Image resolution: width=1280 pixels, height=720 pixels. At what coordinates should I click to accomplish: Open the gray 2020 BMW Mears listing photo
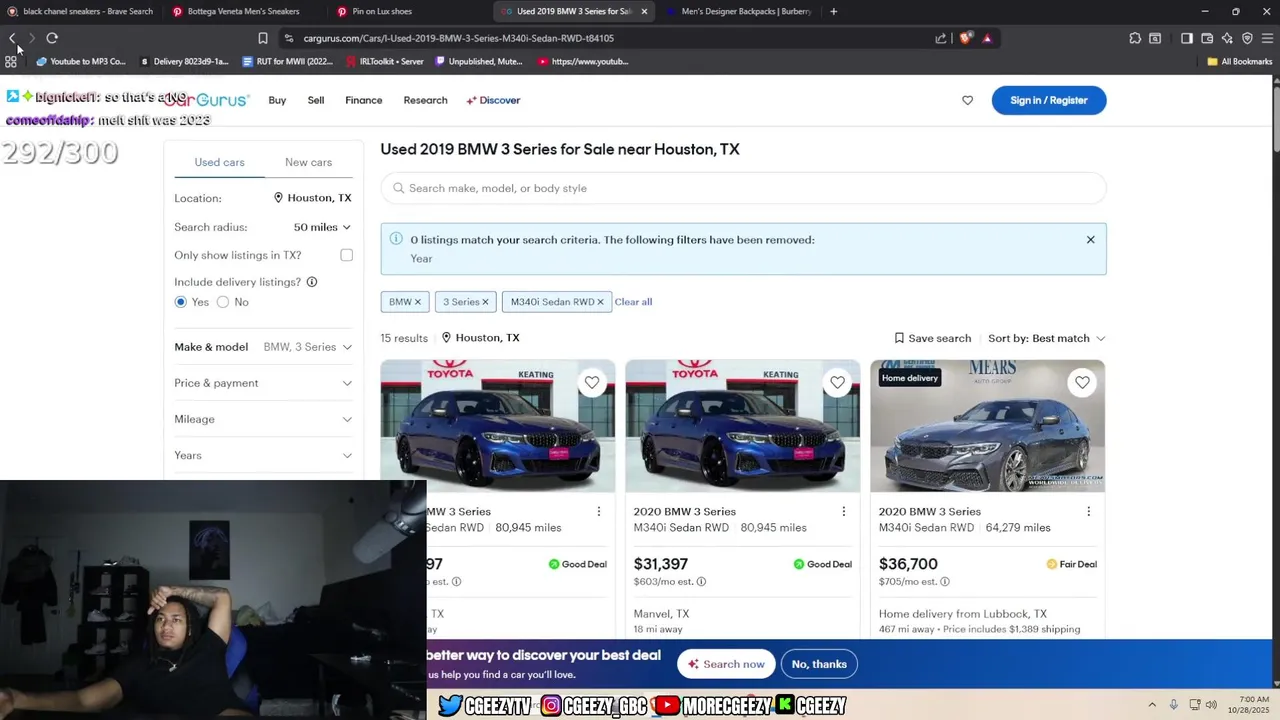point(987,426)
